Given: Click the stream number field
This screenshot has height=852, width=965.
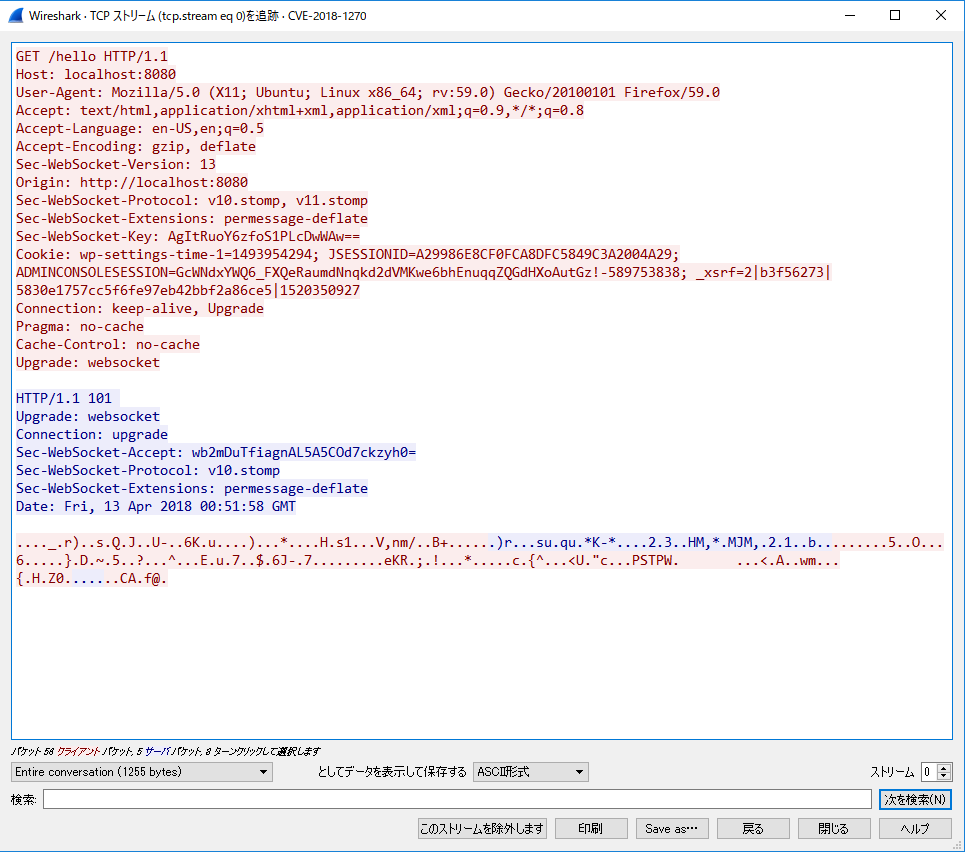Looking at the screenshot, I should coord(929,772).
